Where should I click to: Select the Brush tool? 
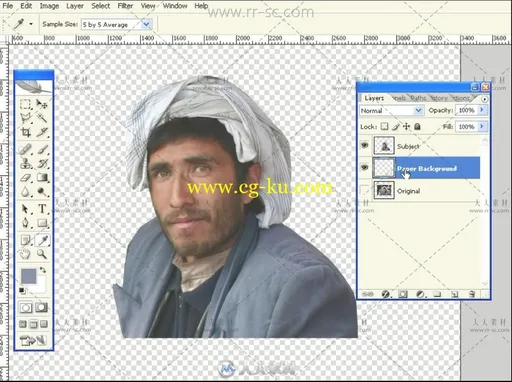click(42, 149)
